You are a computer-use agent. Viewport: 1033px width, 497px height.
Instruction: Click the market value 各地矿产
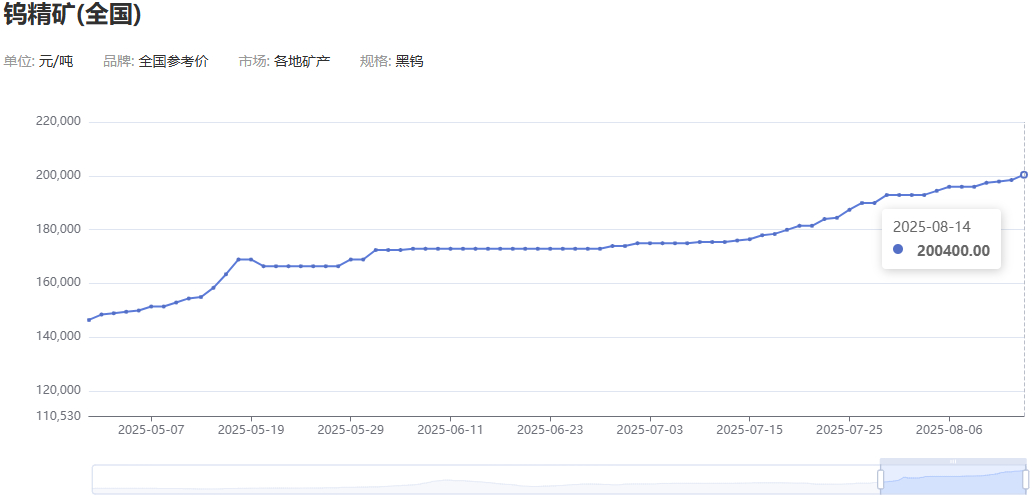tap(302, 62)
